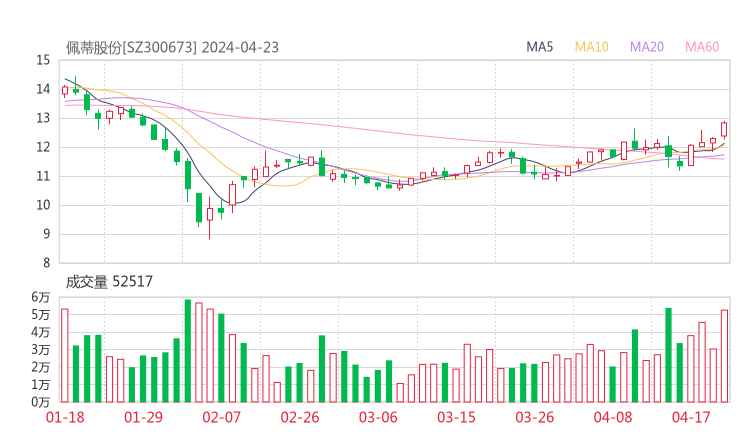Click the volume axis label 2万
740x440 pixels.
pyautogui.click(x=41, y=367)
